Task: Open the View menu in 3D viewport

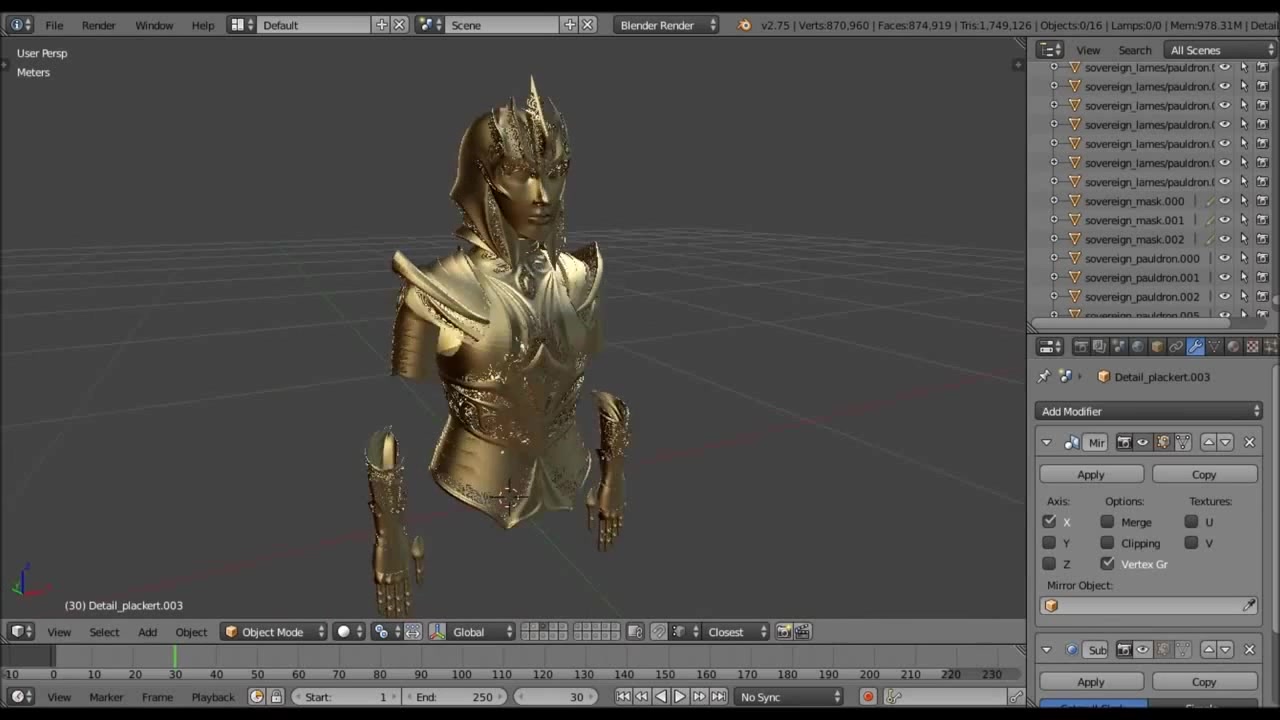Action: [59, 631]
